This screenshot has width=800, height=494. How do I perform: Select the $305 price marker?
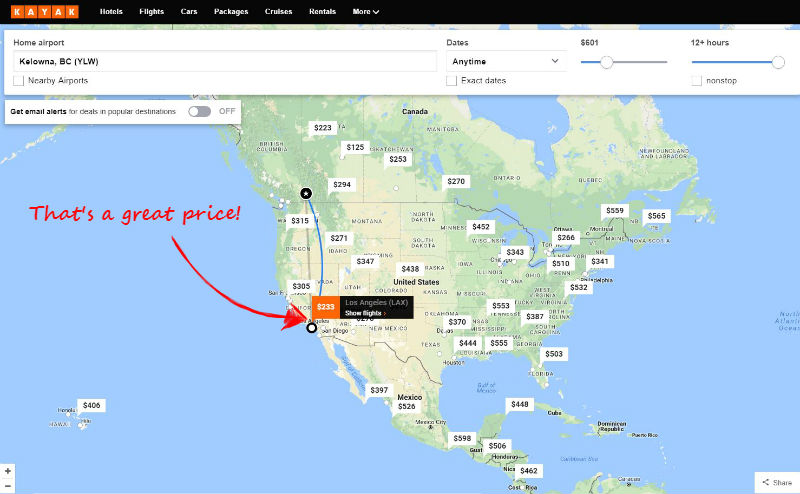tap(301, 286)
